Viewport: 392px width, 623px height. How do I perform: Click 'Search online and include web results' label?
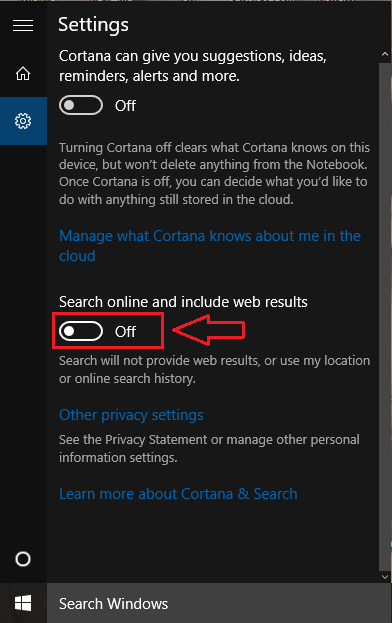coord(183,302)
